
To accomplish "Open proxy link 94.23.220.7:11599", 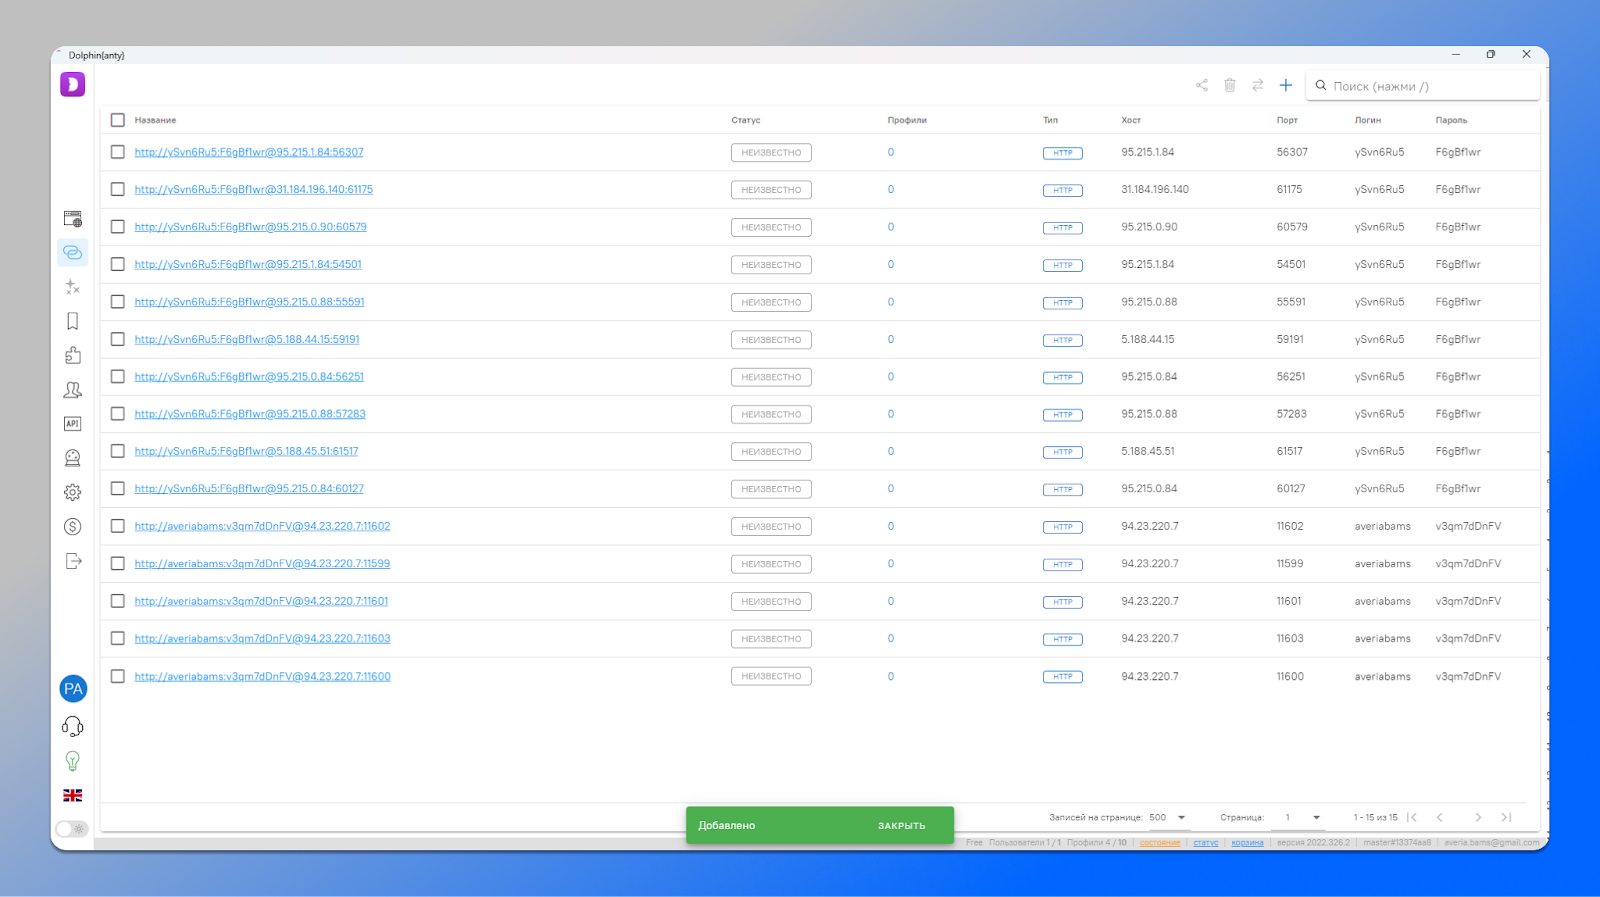I will (x=262, y=564).
